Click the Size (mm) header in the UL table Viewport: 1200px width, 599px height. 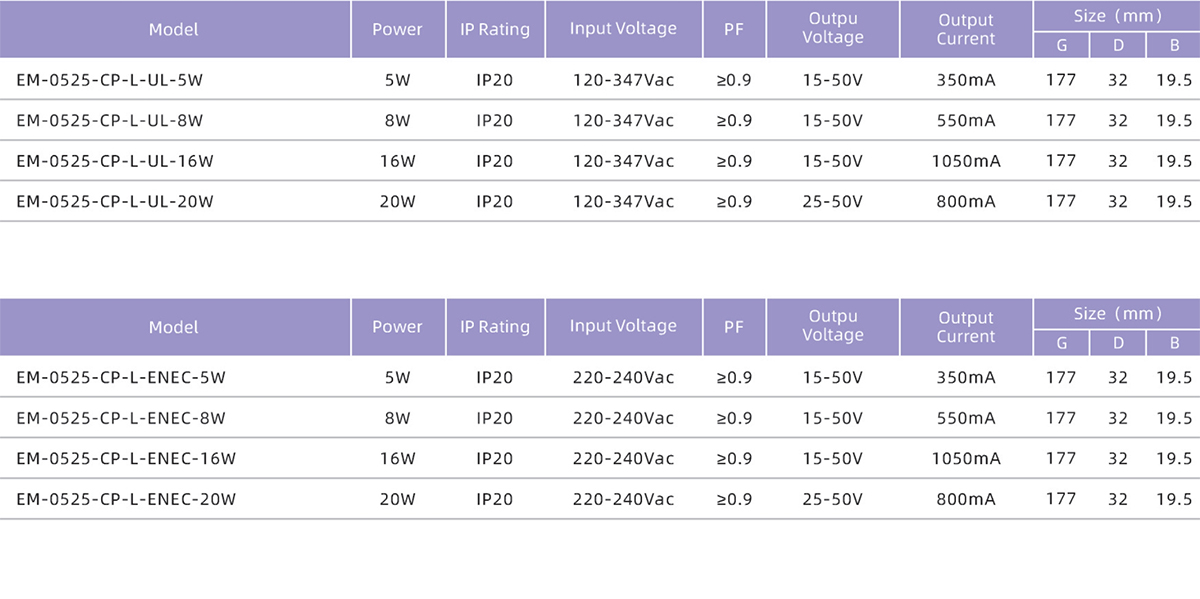pyautogui.click(x=1117, y=16)
